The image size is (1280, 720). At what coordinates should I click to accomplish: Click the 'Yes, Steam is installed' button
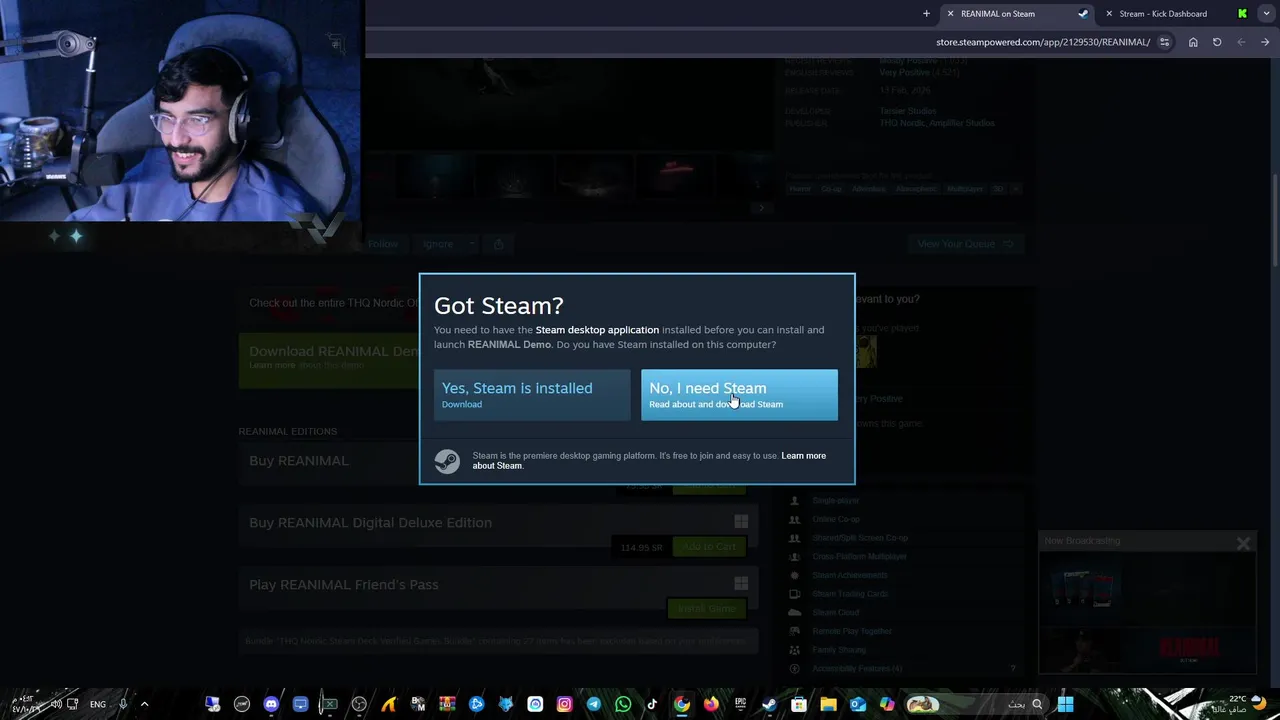531,395
